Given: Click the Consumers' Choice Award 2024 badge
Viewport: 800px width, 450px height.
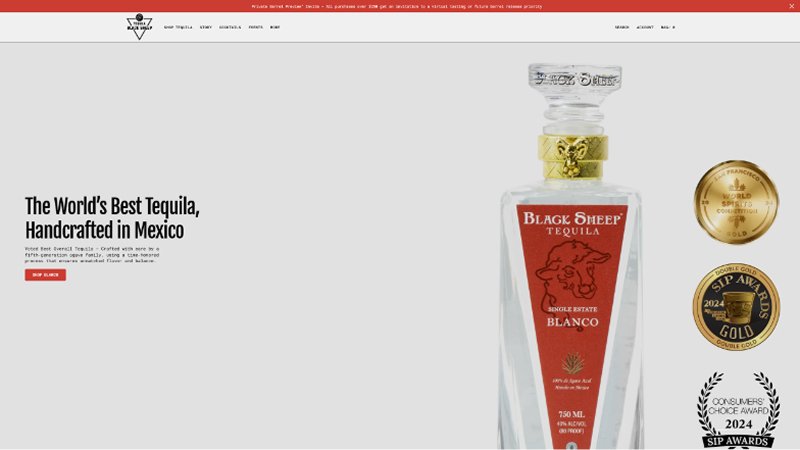Looking at the screenshot, I should click(736, 410).
